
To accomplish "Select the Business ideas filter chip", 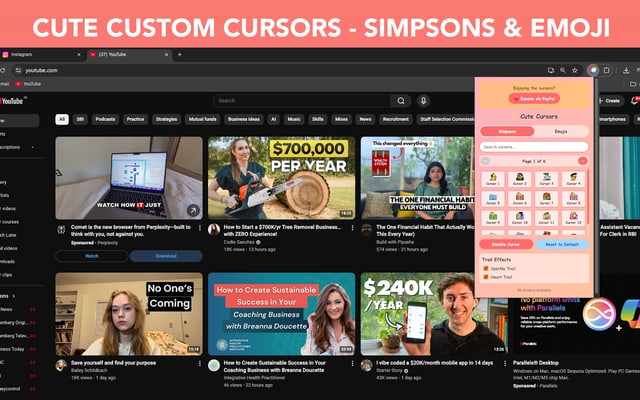I will tap(244, 119).
